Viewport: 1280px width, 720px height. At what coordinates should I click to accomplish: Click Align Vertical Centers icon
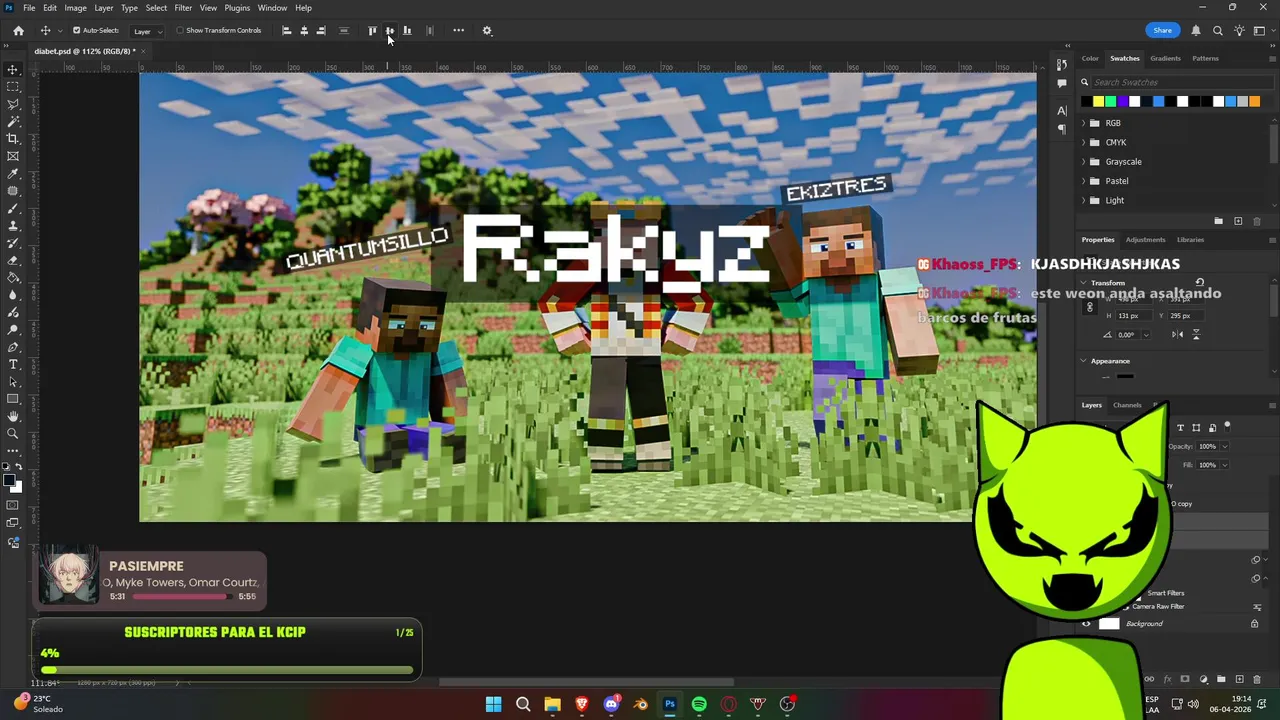(x=389, y=30)
